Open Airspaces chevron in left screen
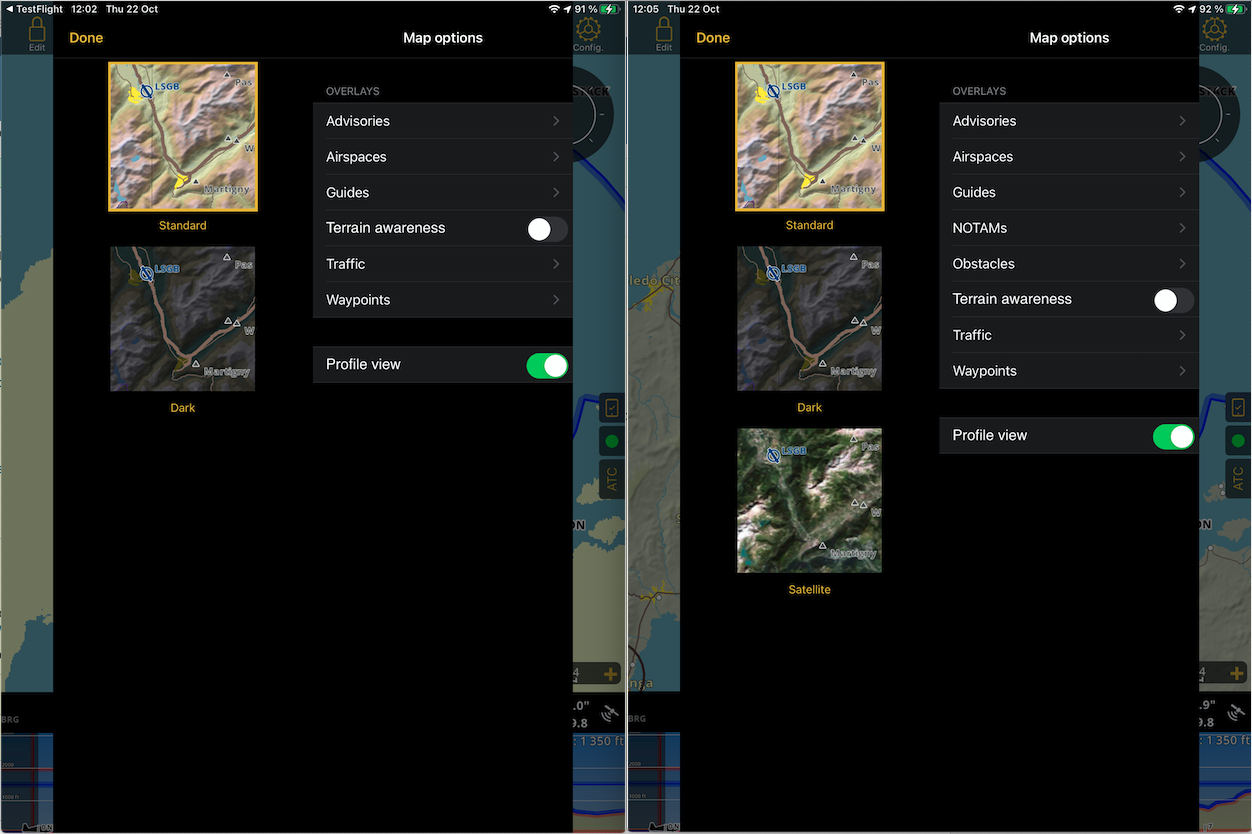This screenshot has width=1252, height=834. (x=555, y=157)
